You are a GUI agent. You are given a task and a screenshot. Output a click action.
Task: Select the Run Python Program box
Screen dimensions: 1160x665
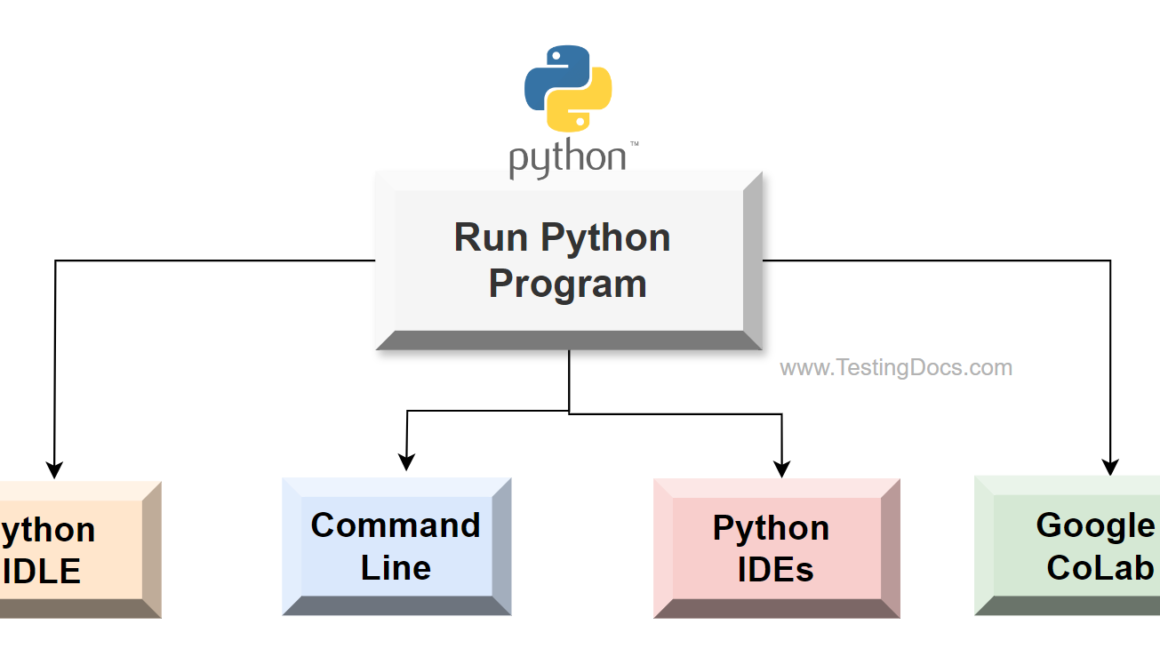568,261
